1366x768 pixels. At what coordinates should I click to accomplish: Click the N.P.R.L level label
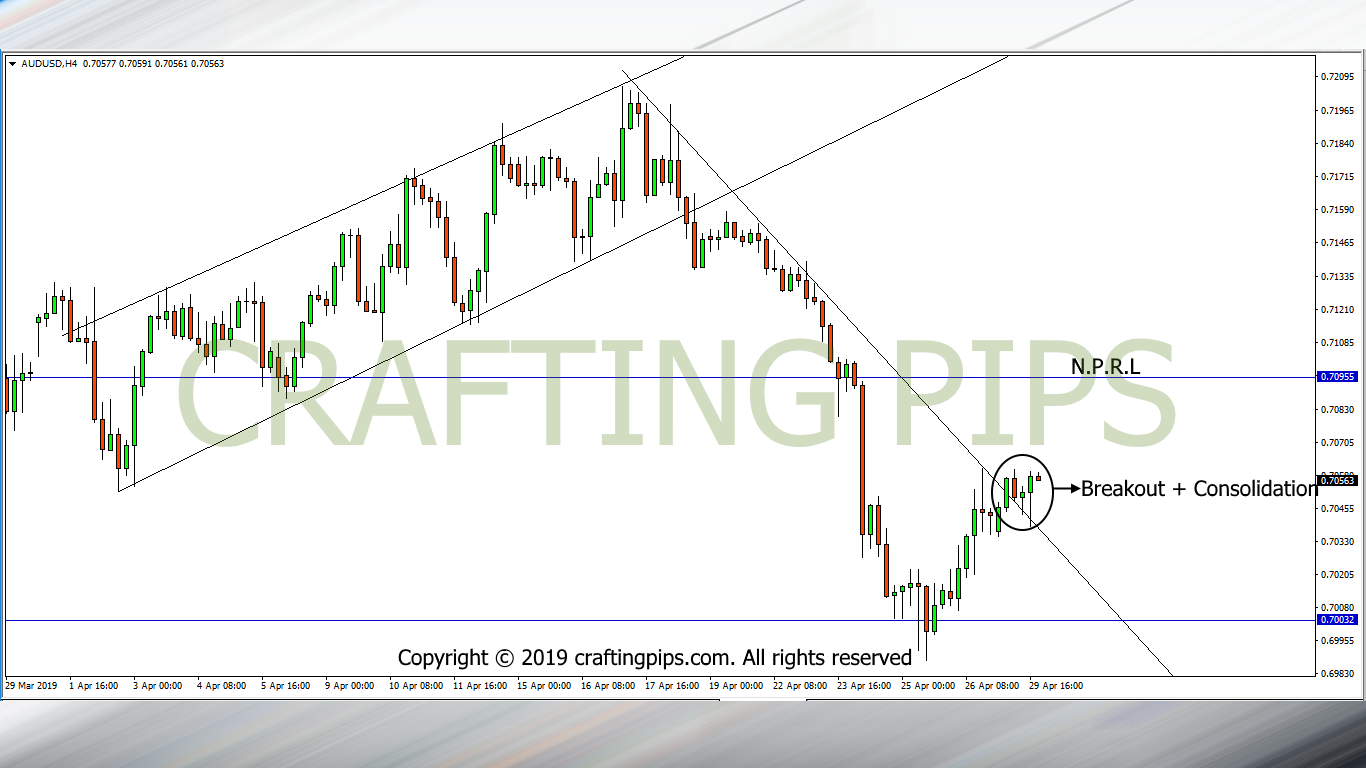[1105, 367]
